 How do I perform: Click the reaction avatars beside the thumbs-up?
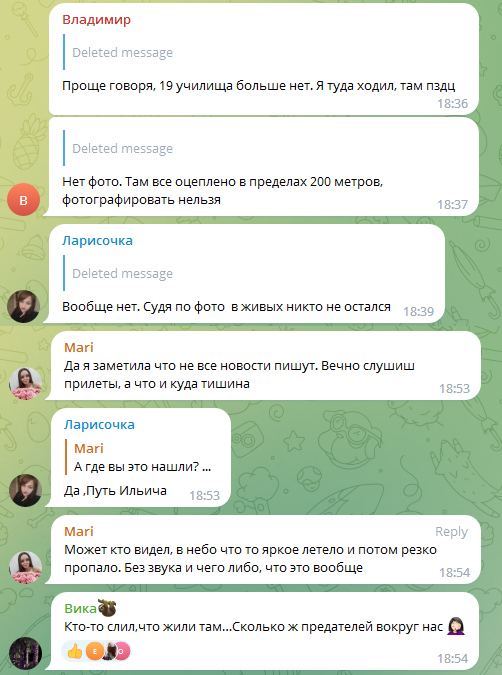click(107, 651)
